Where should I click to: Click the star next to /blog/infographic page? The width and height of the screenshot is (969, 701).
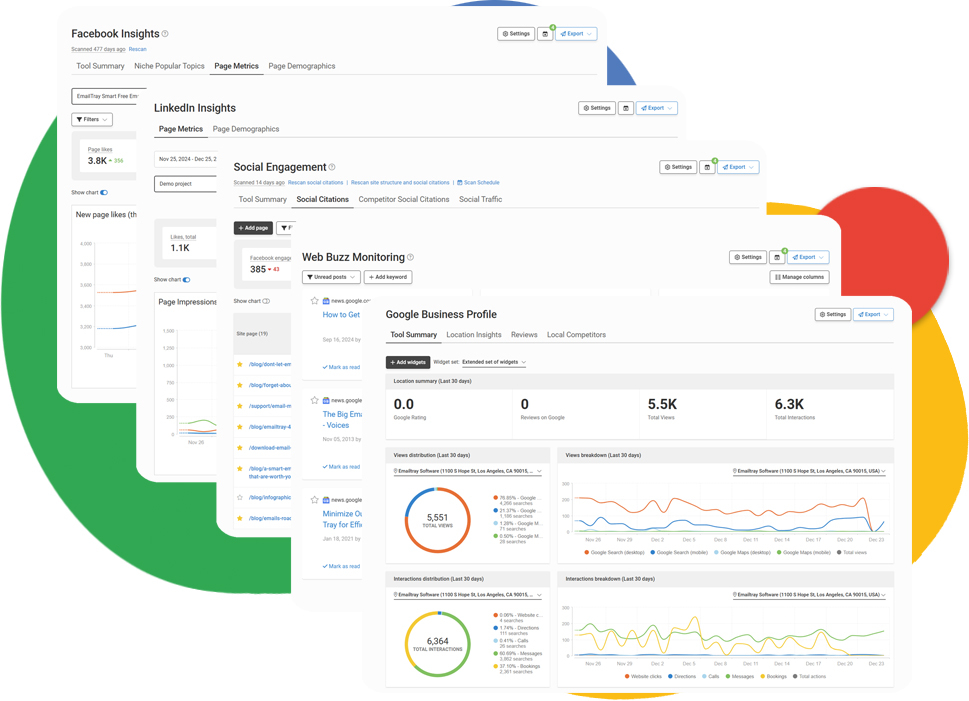coord(240,497)
